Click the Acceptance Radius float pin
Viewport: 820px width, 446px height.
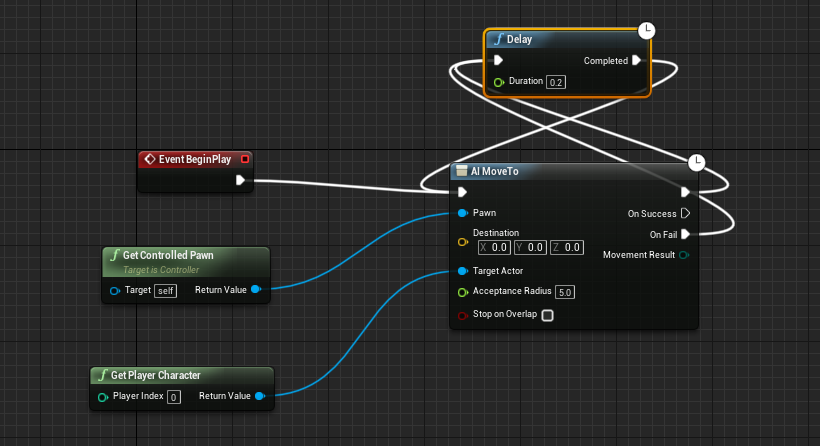pyautogui.click(x=462, y=292)
